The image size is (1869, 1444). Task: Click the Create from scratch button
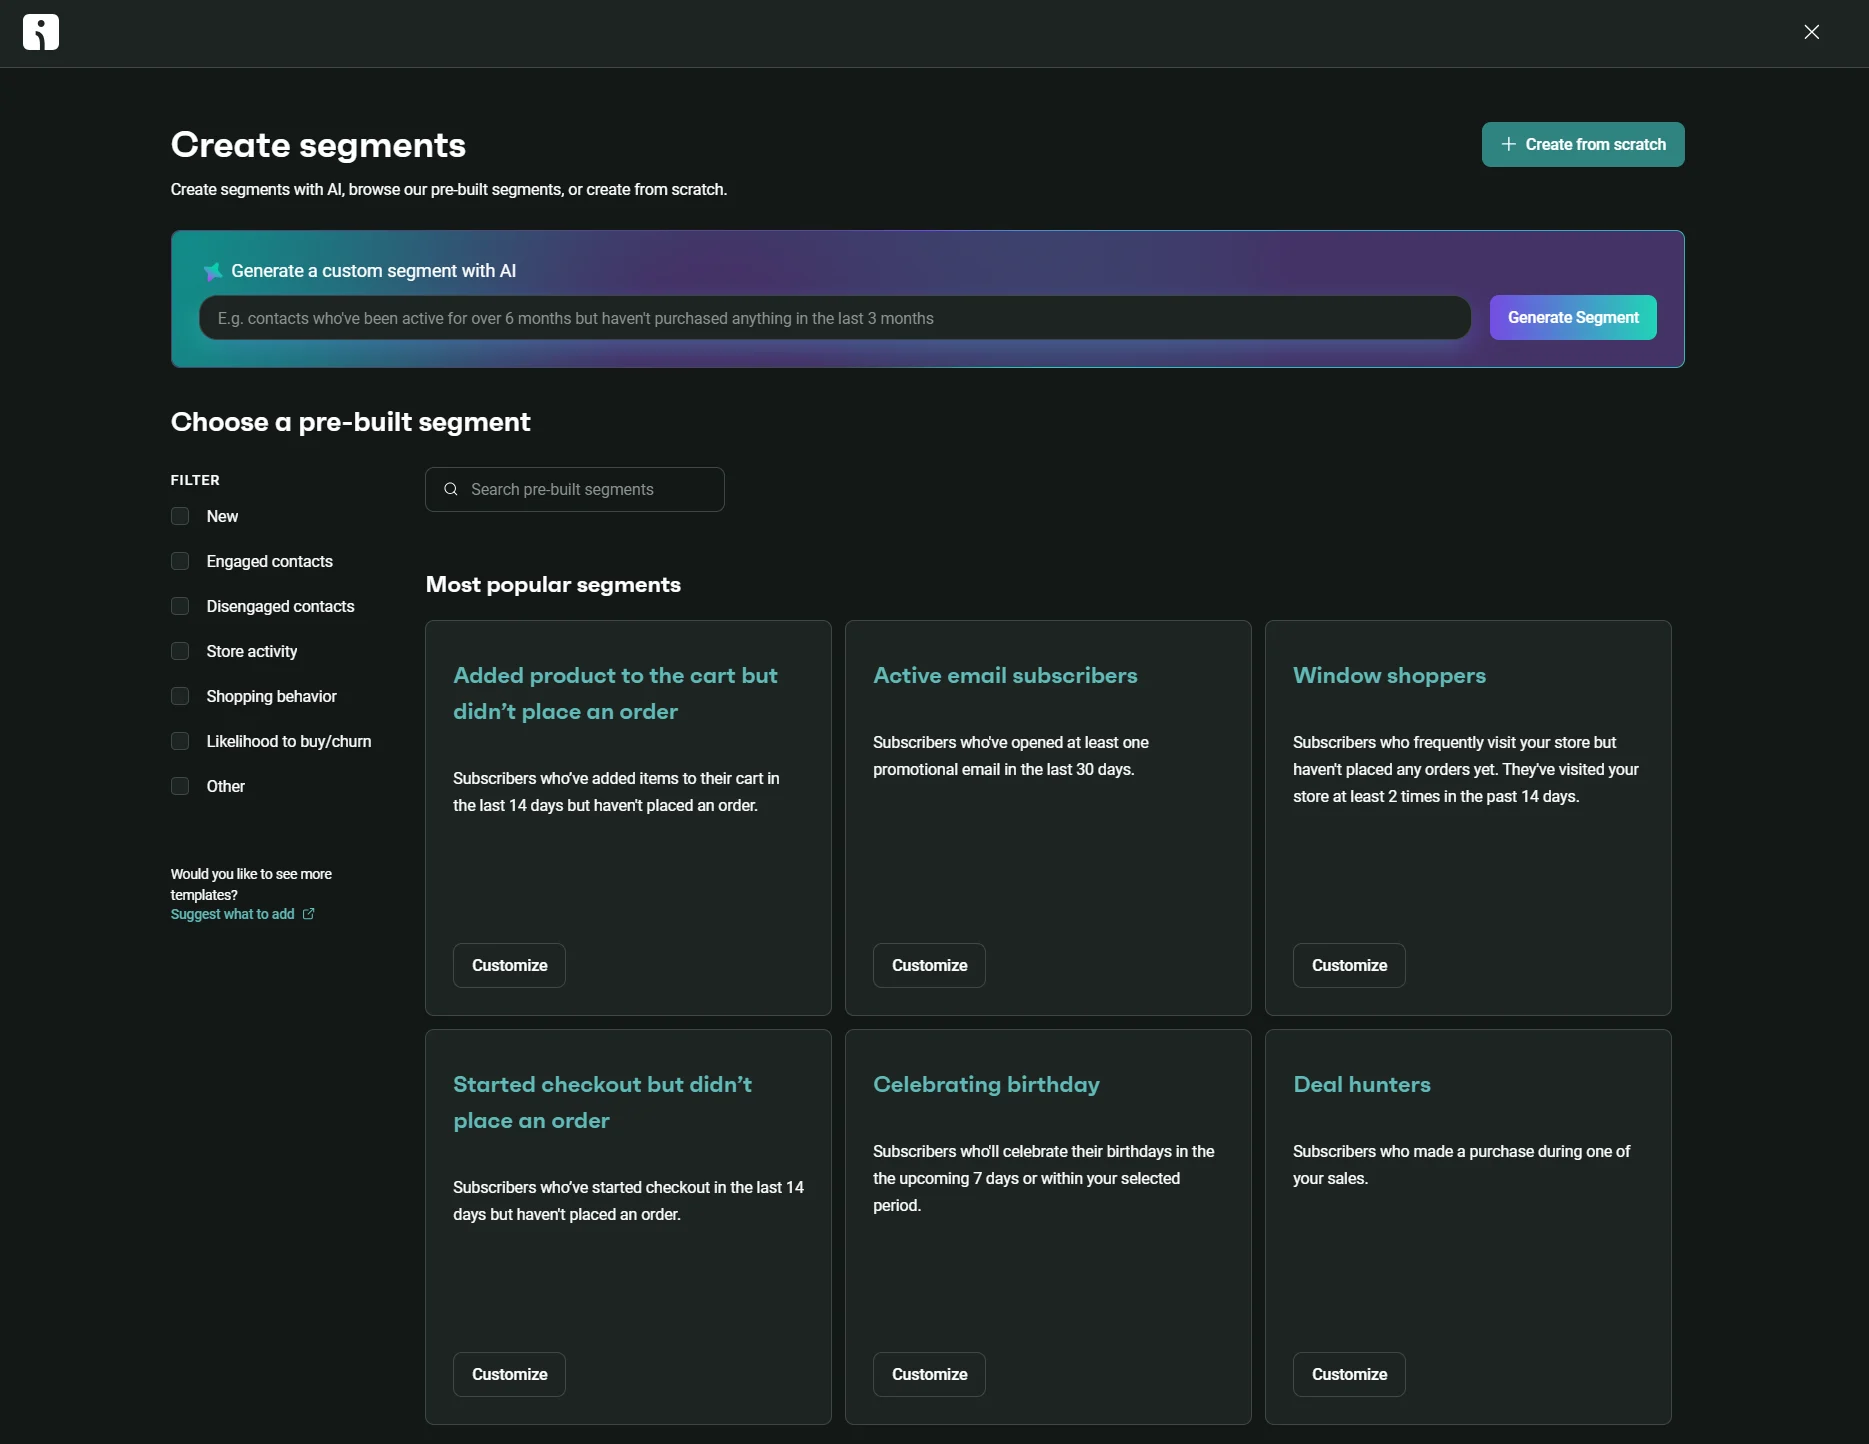1583,144
